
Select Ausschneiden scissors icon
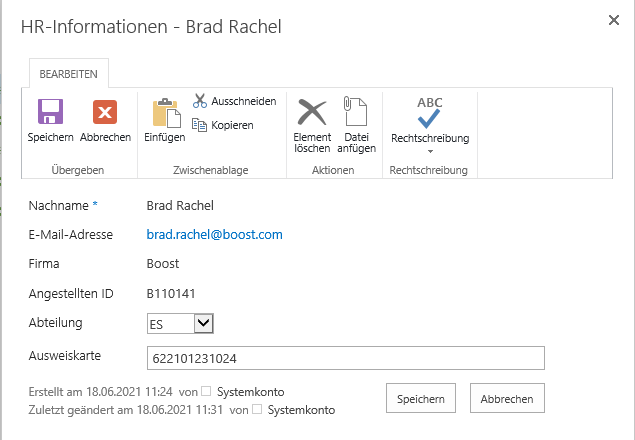click(200, 101)
